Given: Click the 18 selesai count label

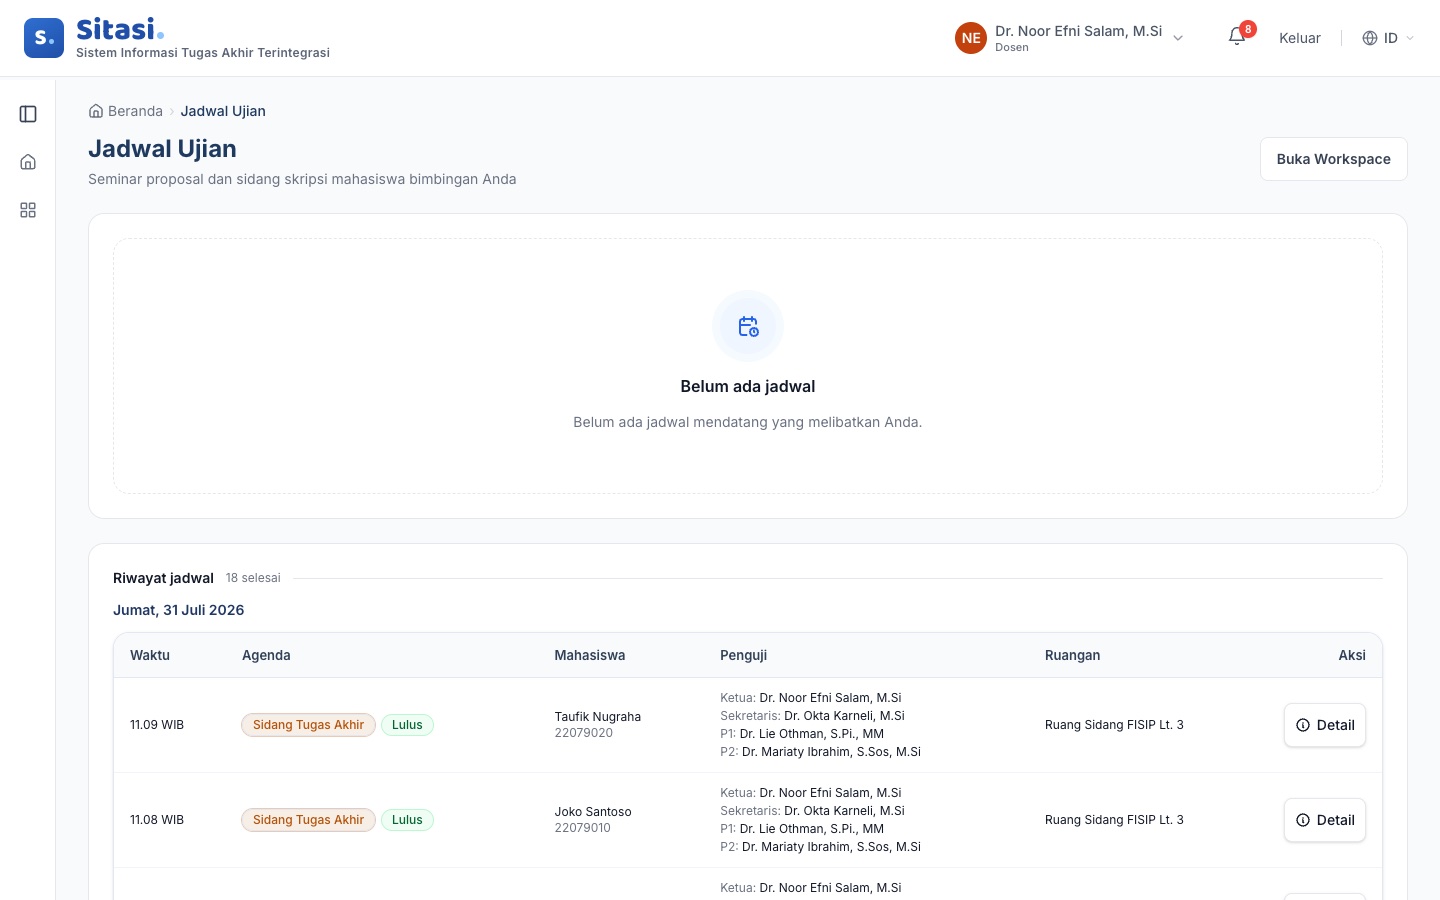Looking at the screenshot, I should point(253,578).
